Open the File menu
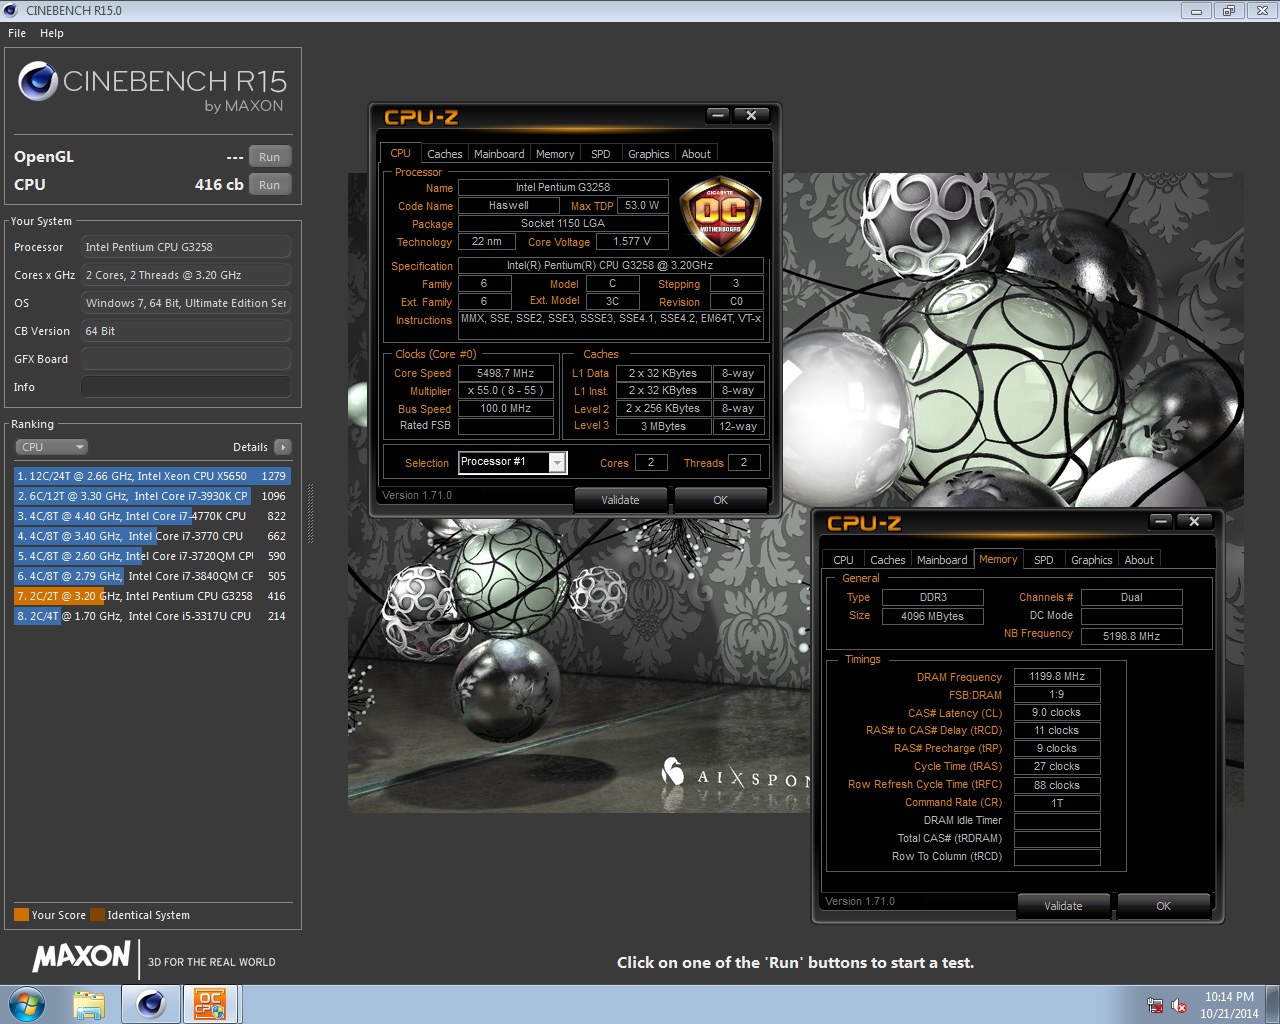 (x=17, y=33)
